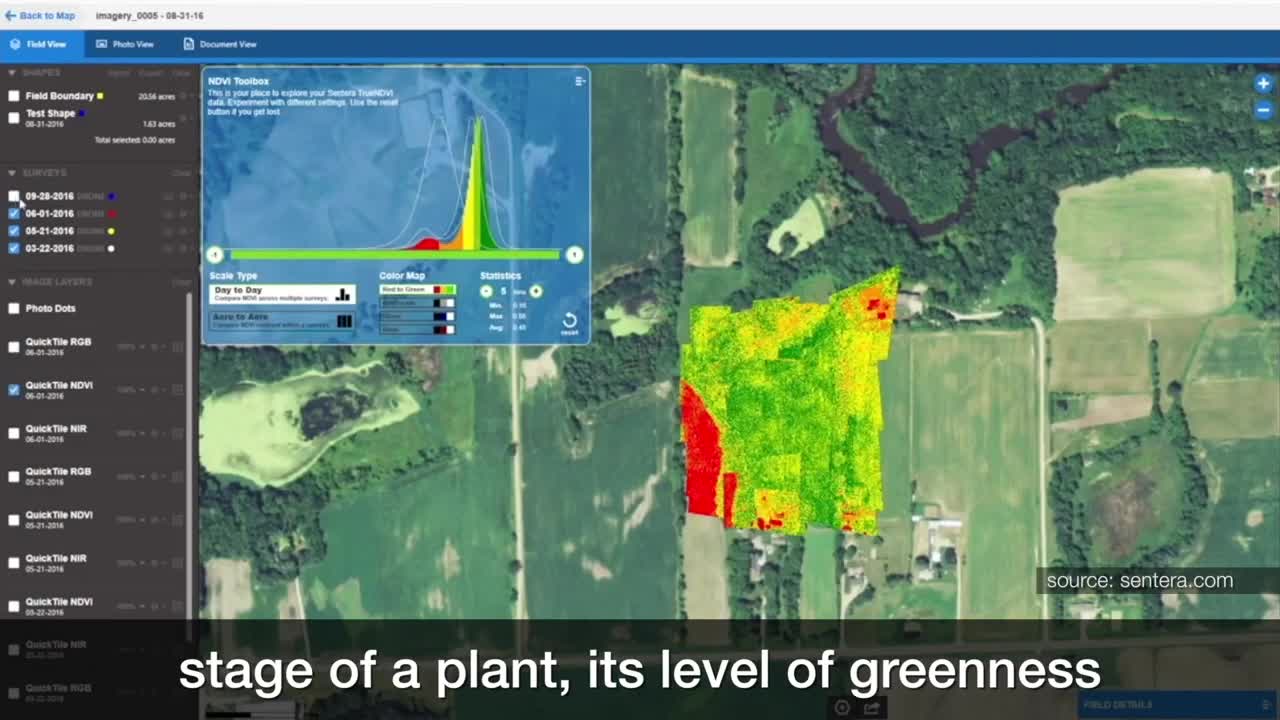Click the Day to Day bar chart icon
Viewport: 1280px width, 720px height.
[343, 294]
